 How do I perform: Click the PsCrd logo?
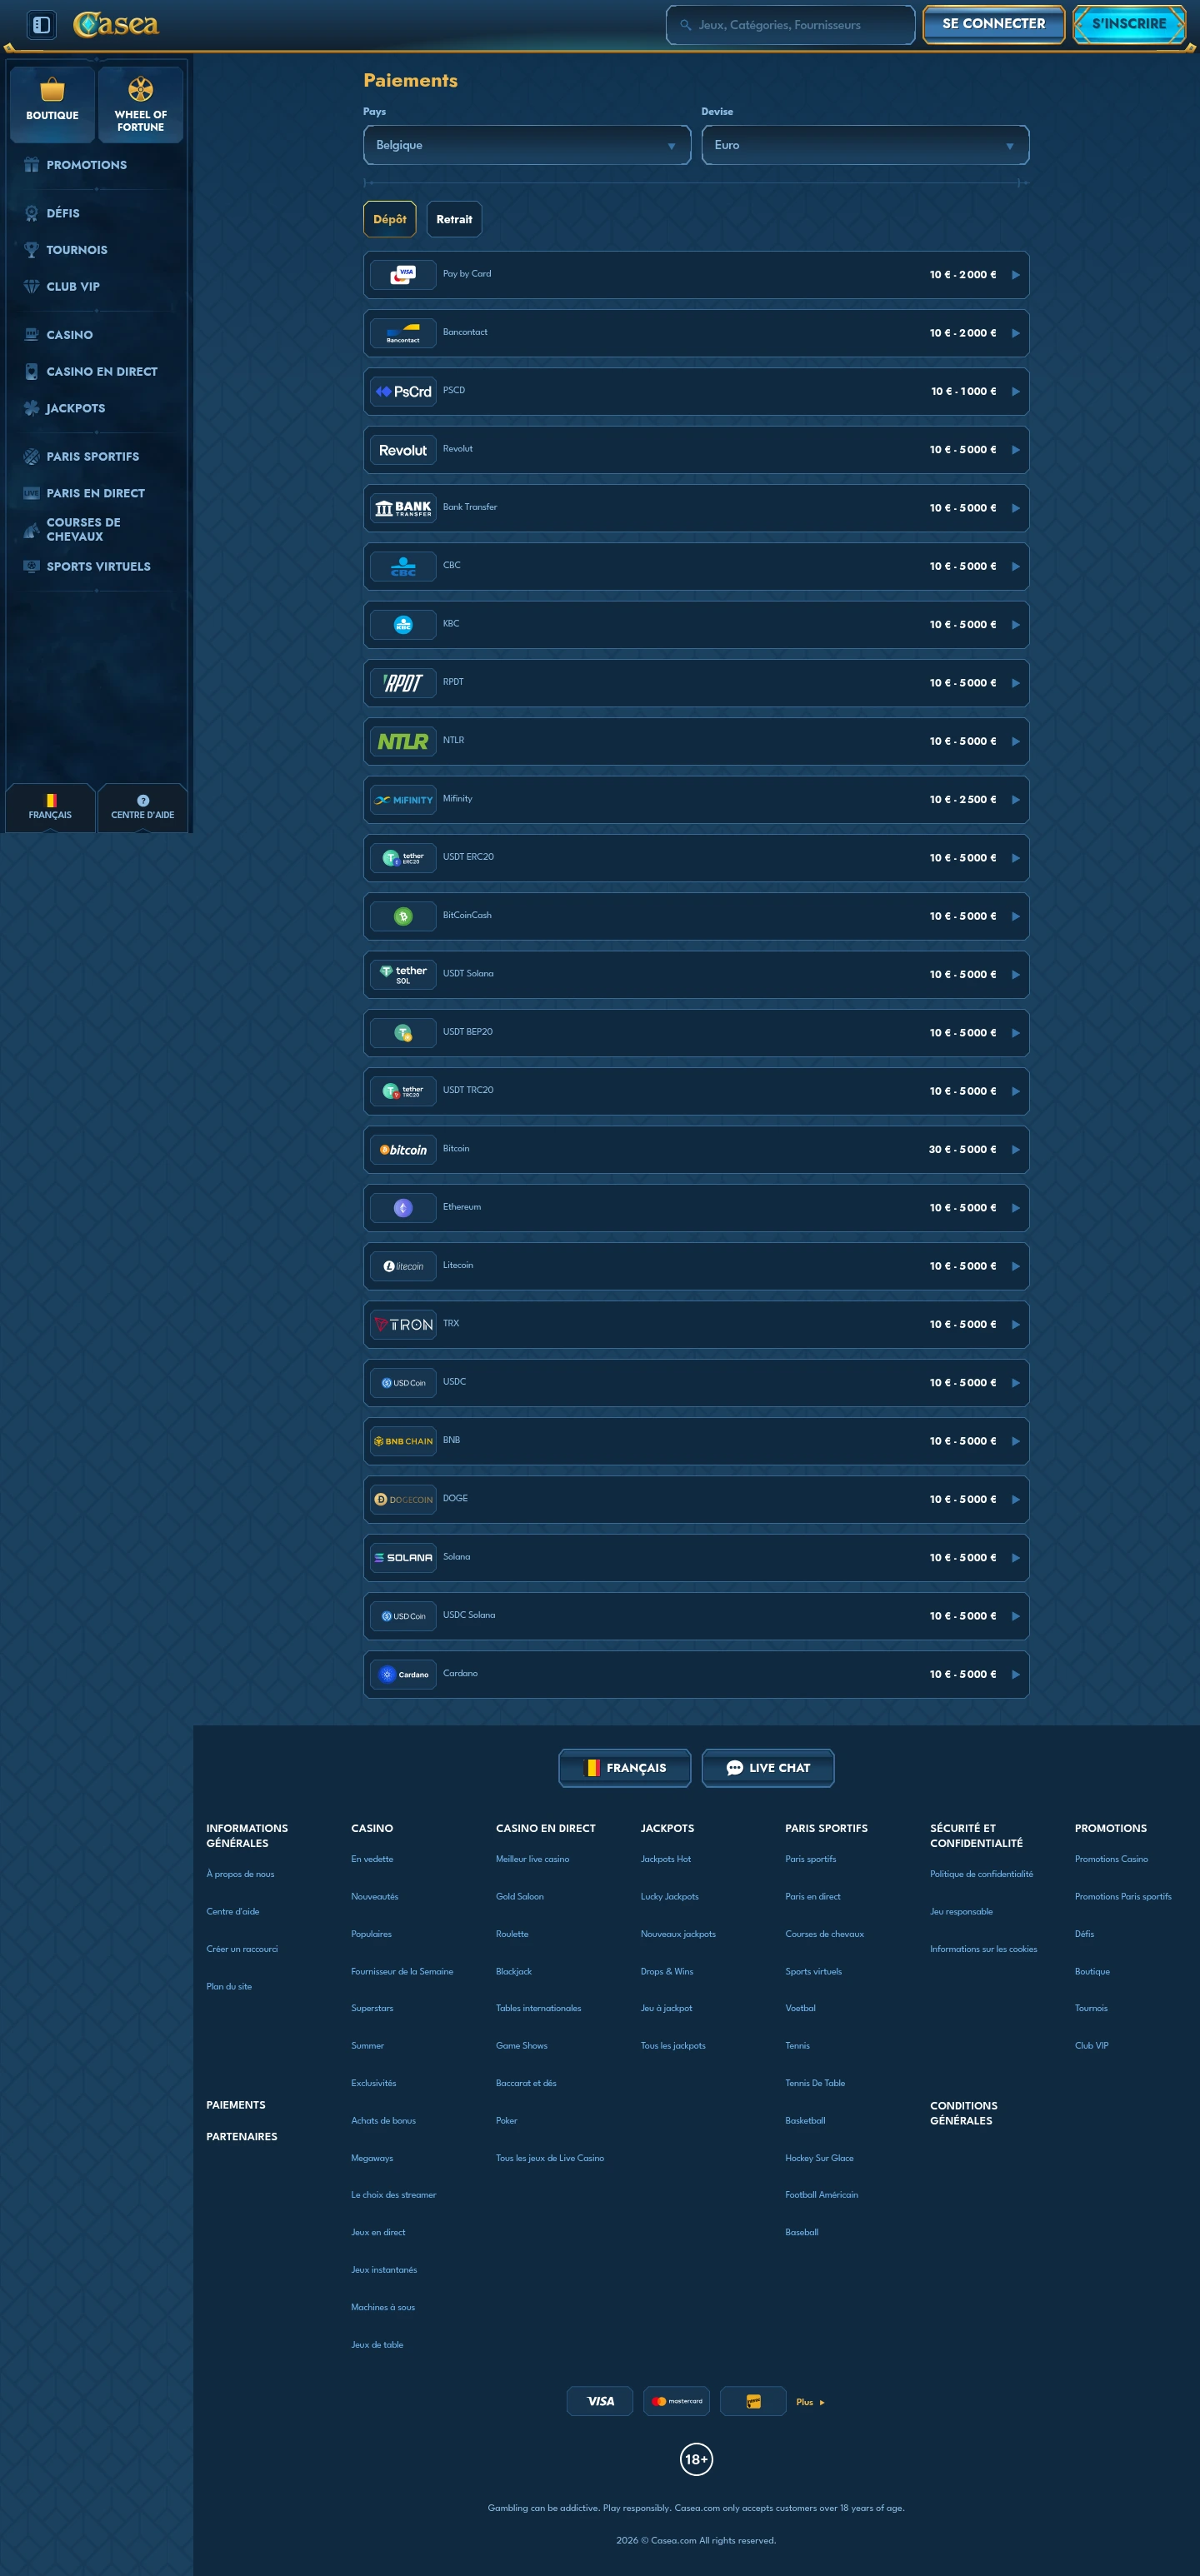click(x=403, y=391)
